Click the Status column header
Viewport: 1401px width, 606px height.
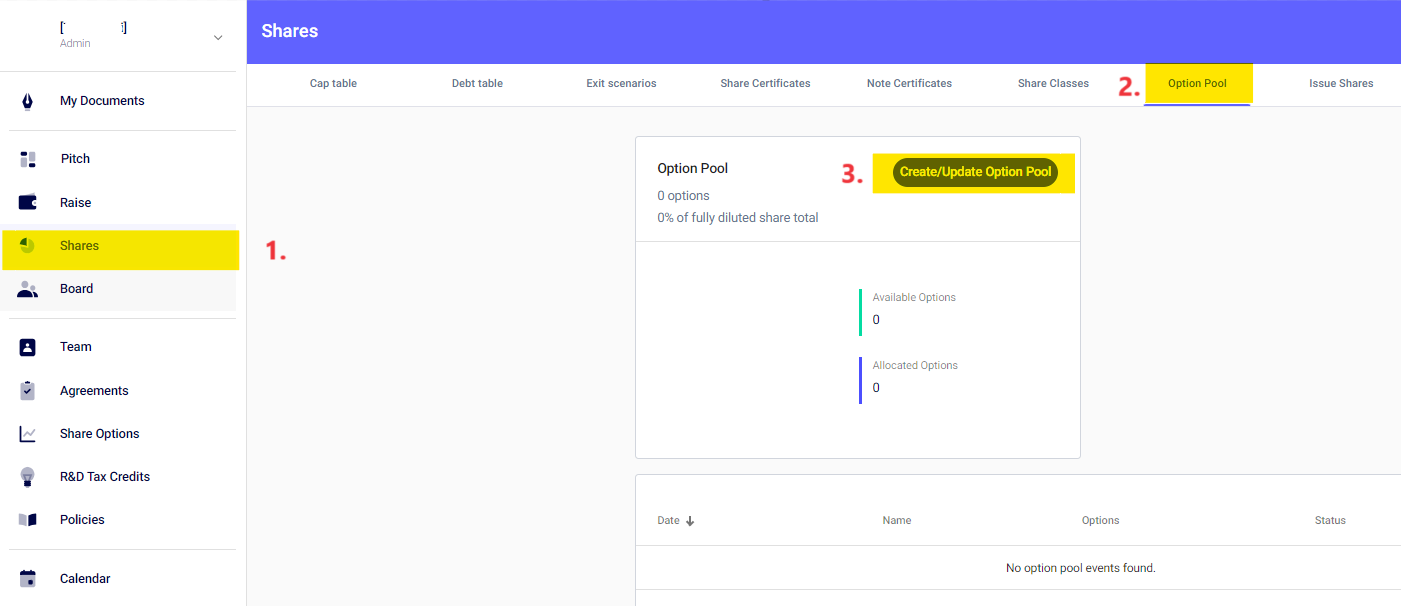(x=1329, y=520)
